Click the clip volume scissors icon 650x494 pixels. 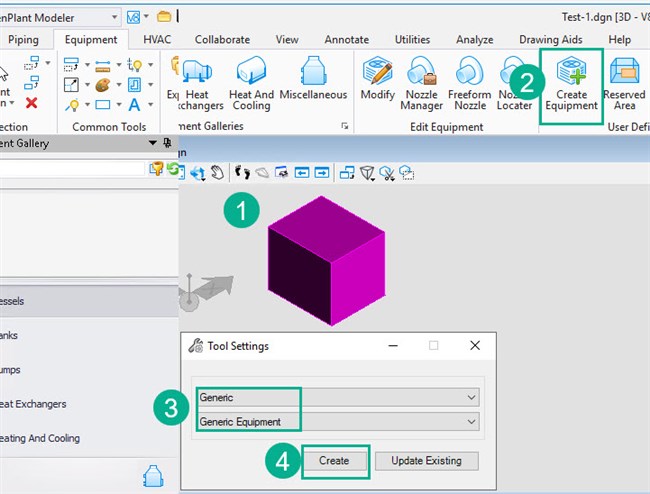[x=388, y=173]
